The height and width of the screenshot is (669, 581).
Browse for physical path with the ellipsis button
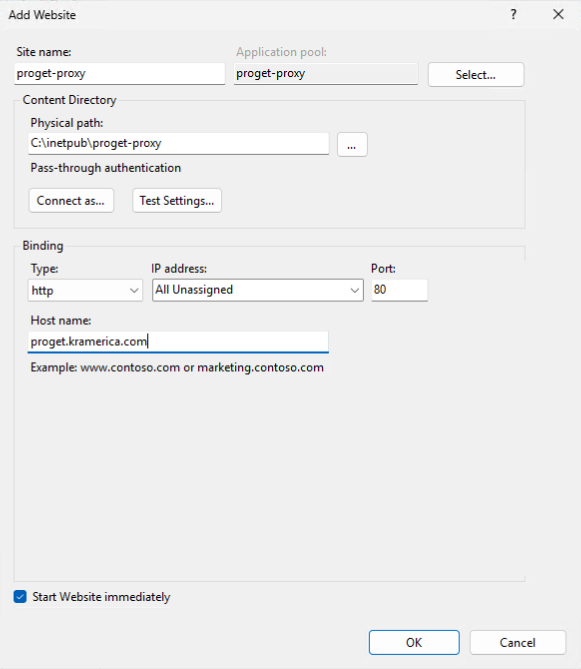(352, 145)
